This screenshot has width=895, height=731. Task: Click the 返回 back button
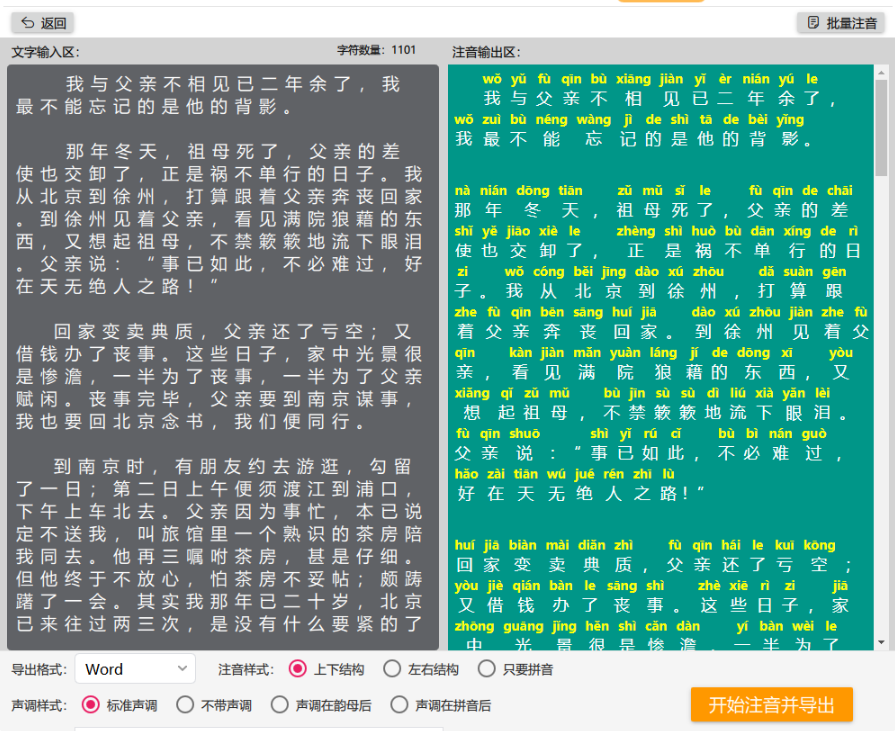43,23
